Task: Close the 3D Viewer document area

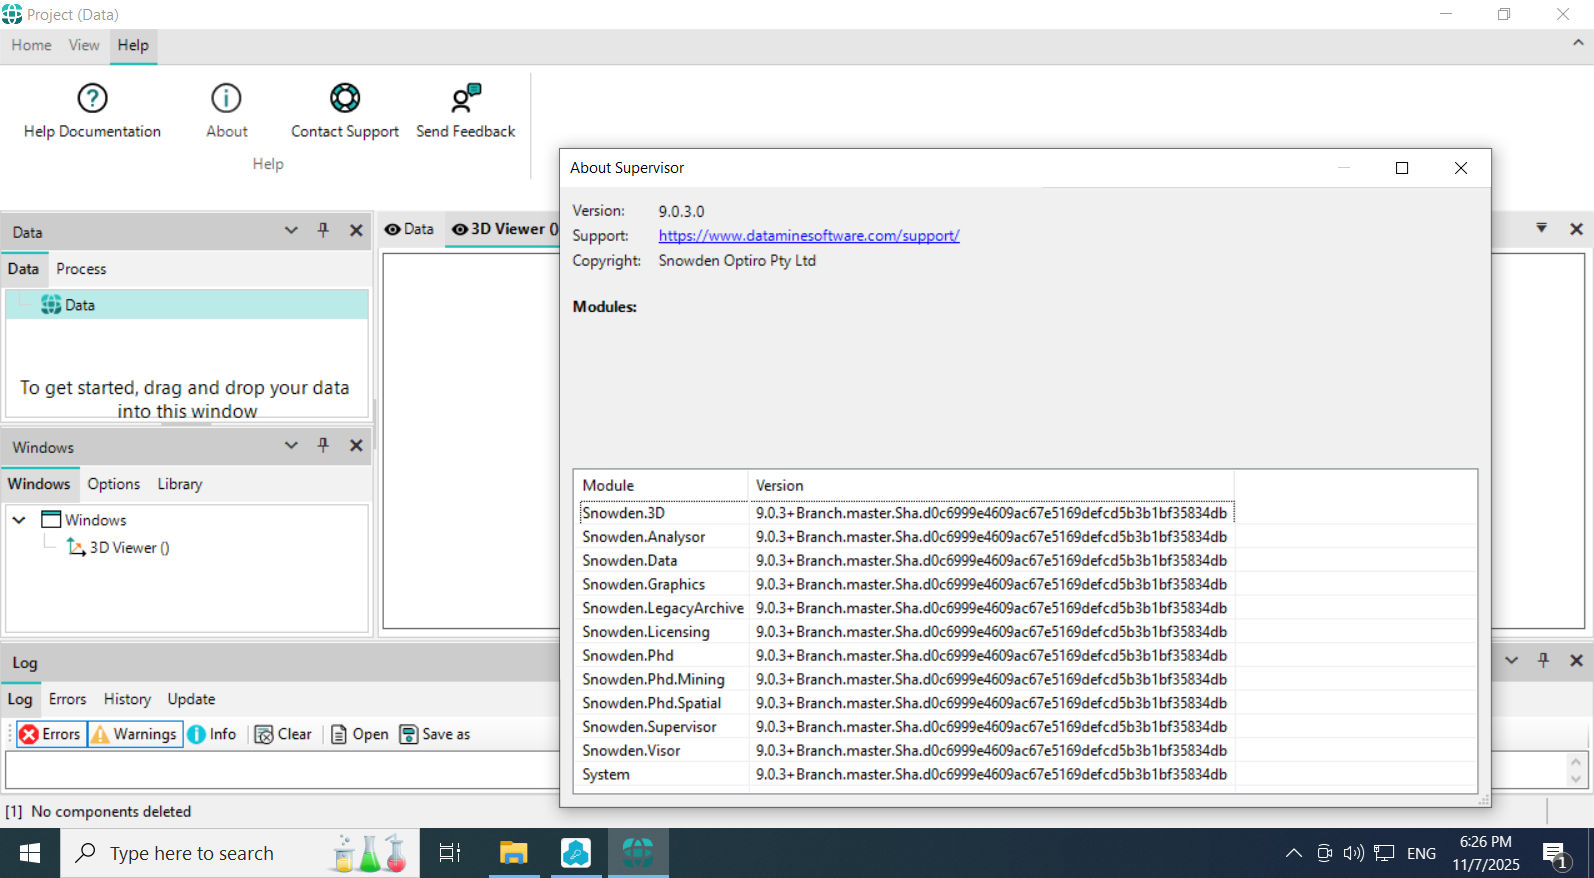Action: [x=1576, y=229]
